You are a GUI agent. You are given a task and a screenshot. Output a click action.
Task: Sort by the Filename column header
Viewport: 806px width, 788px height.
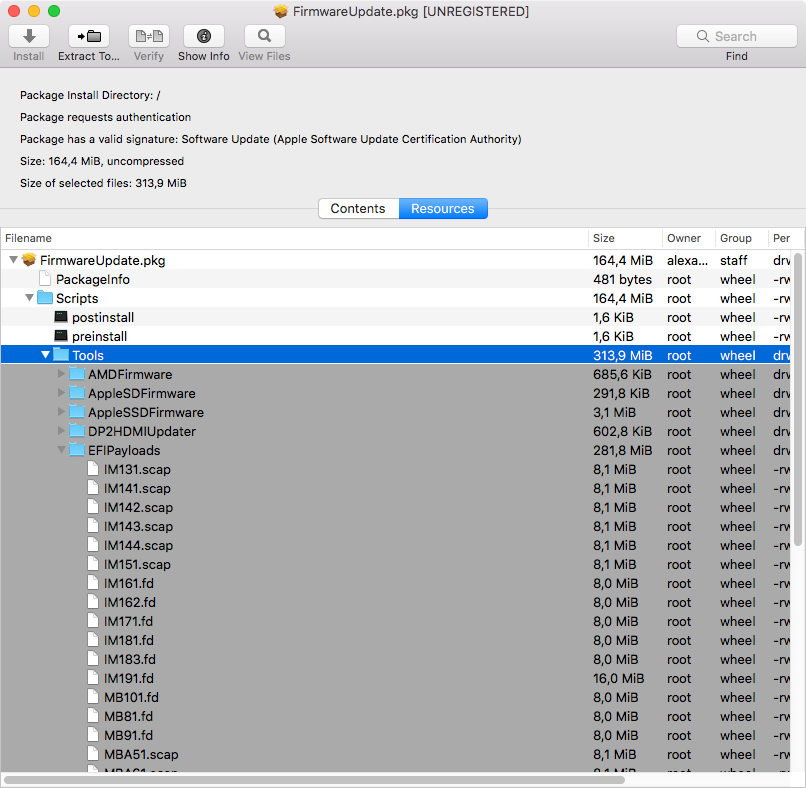295,239
